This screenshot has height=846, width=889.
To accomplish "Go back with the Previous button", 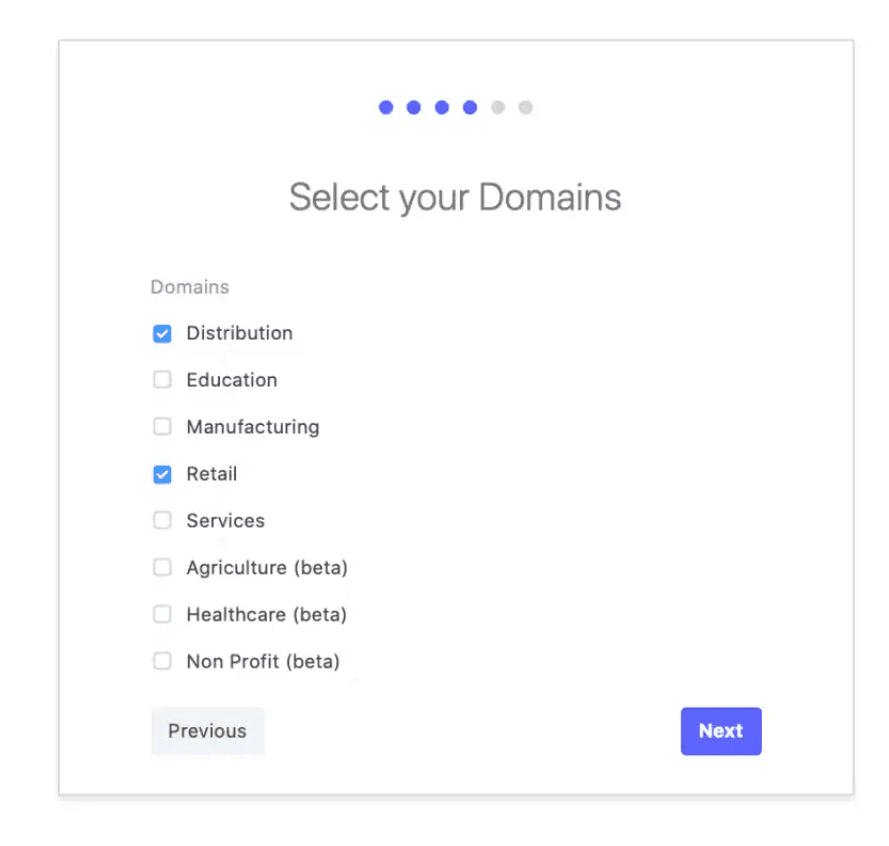I will [x=207, y=731].
